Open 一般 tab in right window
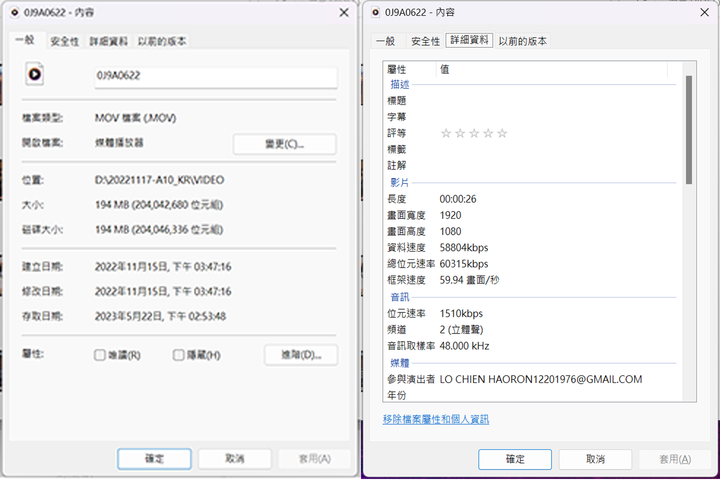The width and height of the screenshot is (720, 480). pyautogui.click(x=386, y=41)
